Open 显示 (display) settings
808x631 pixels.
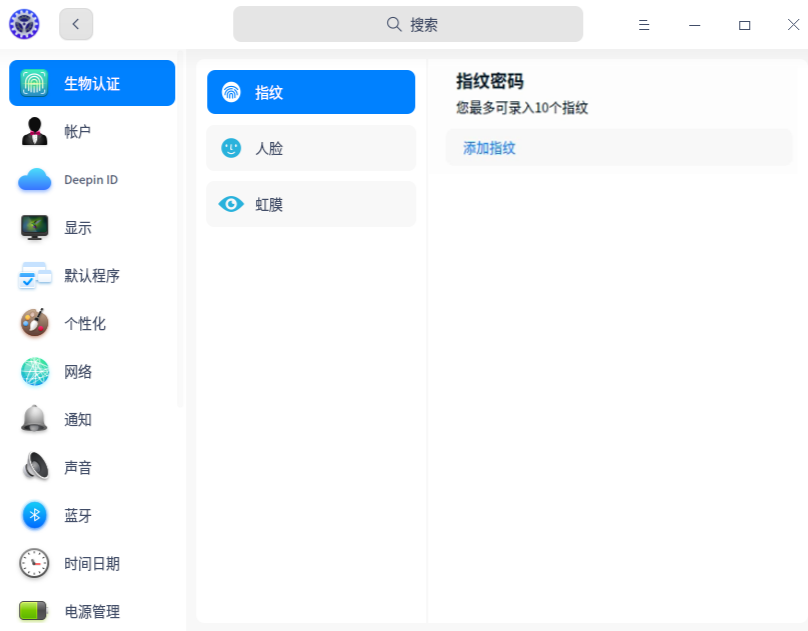click(x=90, y=227)
